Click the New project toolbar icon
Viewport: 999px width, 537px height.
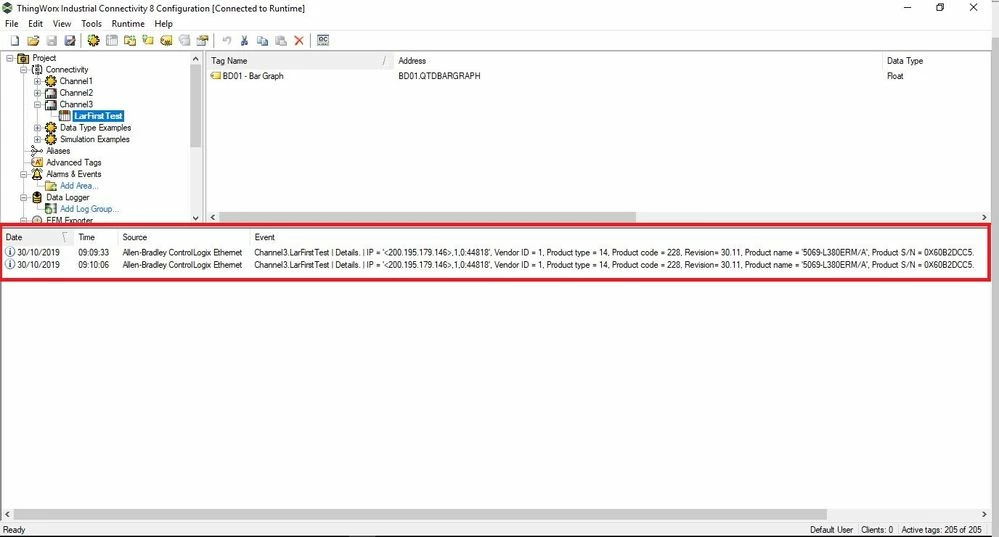click(15, 41)
